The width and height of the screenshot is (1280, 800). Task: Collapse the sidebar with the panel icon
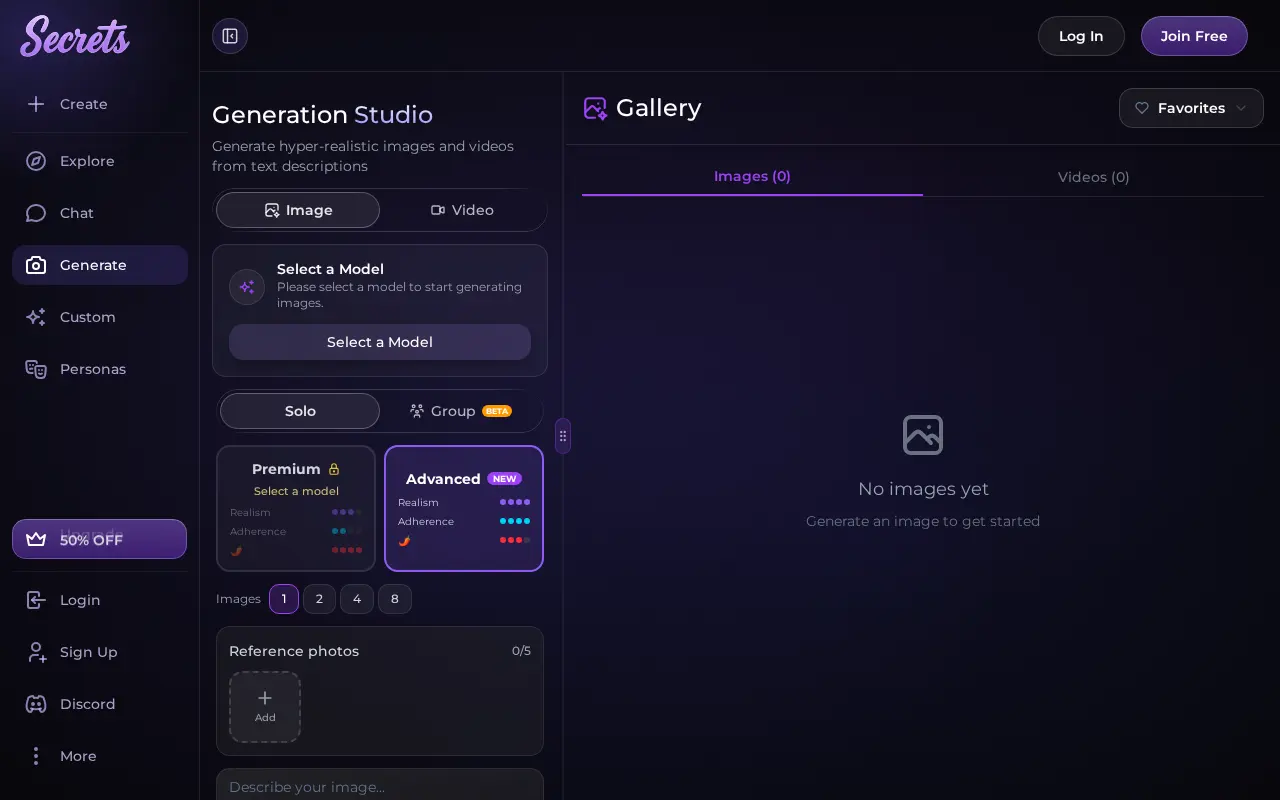coord(230,36)
